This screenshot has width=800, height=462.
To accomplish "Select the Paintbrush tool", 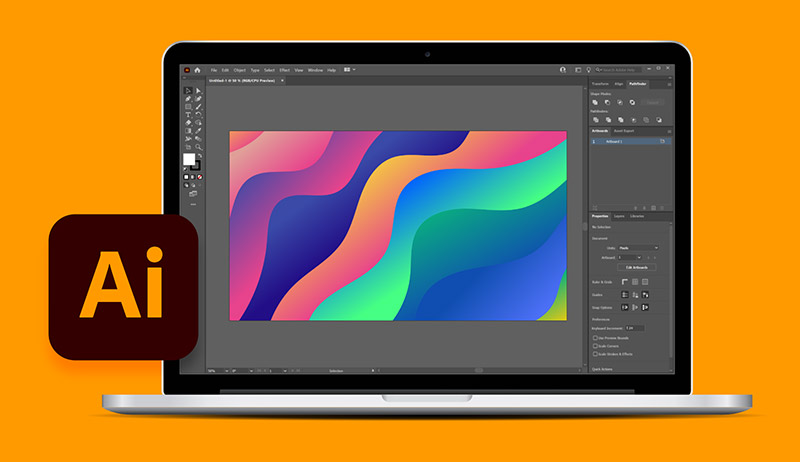I will tap(198, 107).
